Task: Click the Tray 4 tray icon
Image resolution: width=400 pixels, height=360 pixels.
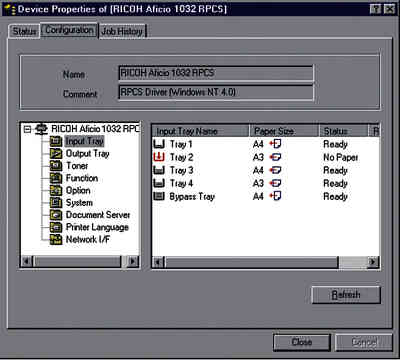Action: (159, 183)
